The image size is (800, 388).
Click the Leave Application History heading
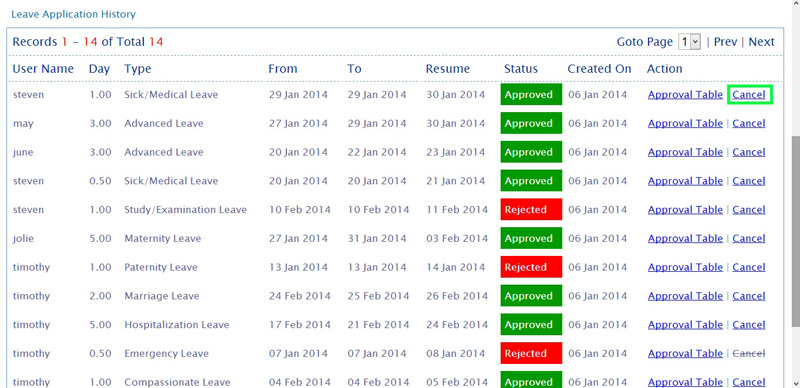[73, 14]
